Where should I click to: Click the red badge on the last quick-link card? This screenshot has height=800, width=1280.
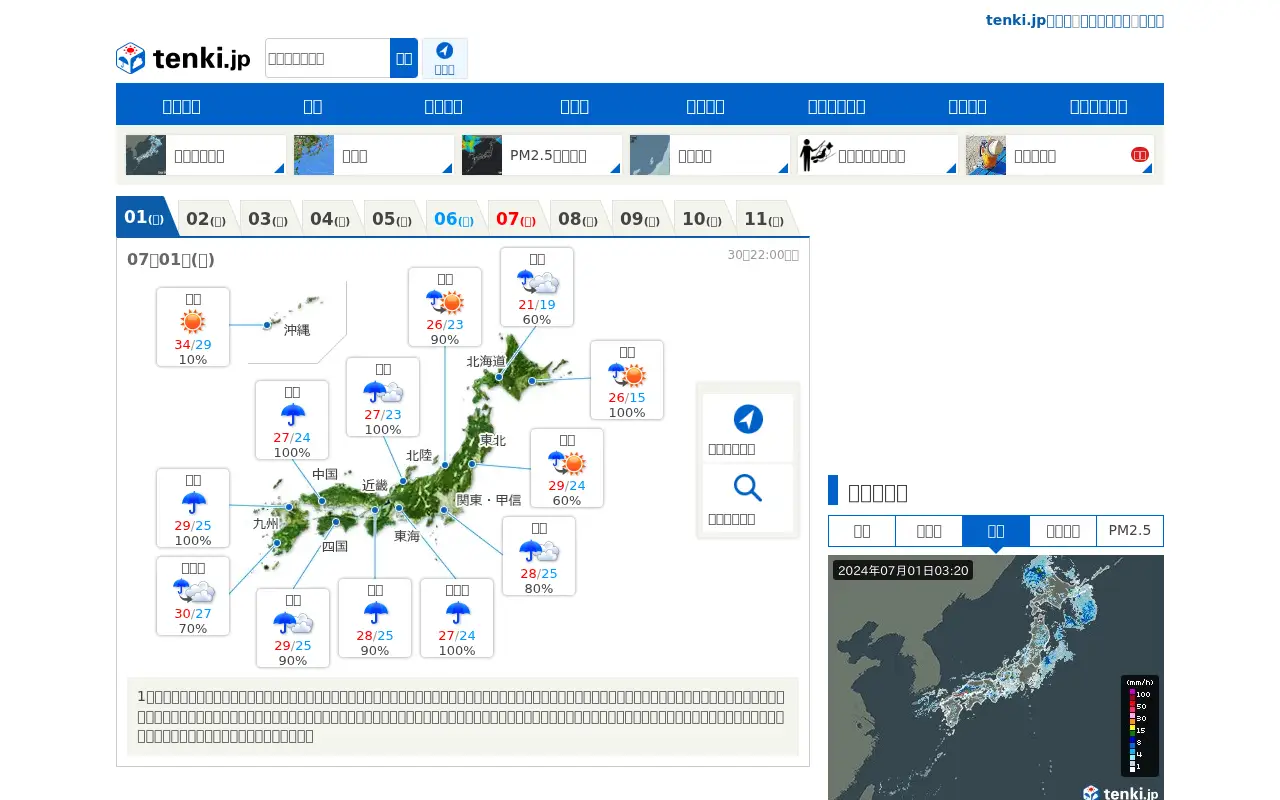tap(1140, 154)
